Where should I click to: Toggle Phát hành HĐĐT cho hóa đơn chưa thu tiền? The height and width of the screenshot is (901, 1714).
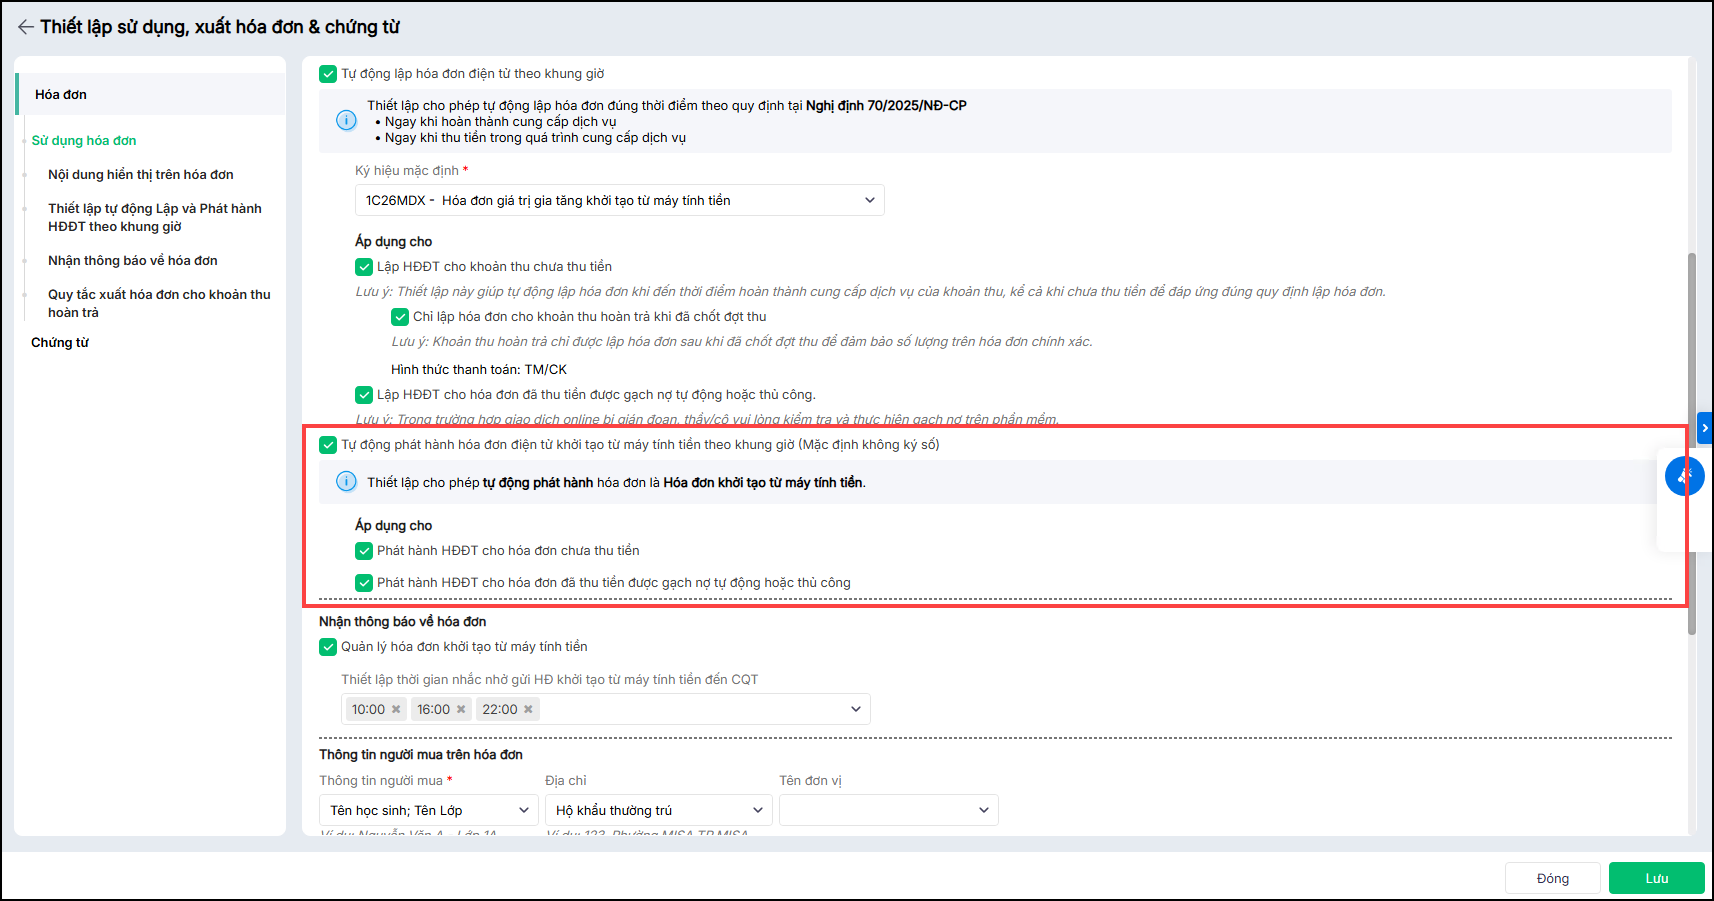click(x=364, y=551)
